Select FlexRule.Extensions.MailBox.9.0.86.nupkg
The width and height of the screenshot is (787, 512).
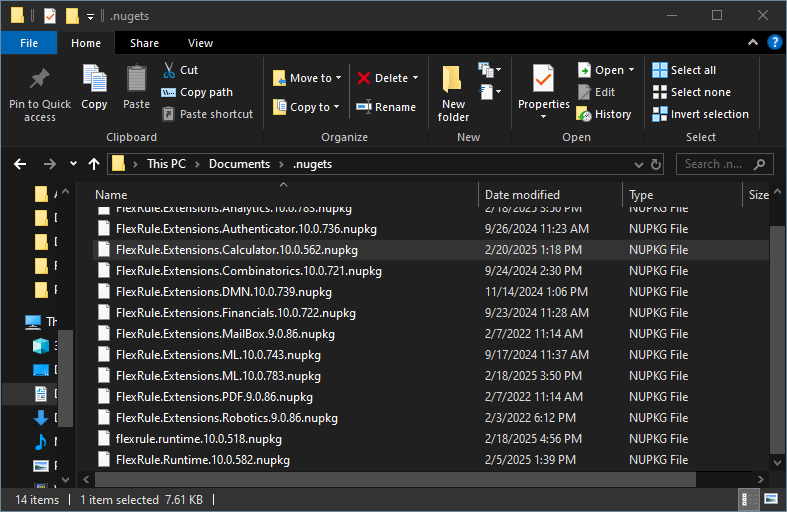tap(431, 334)
